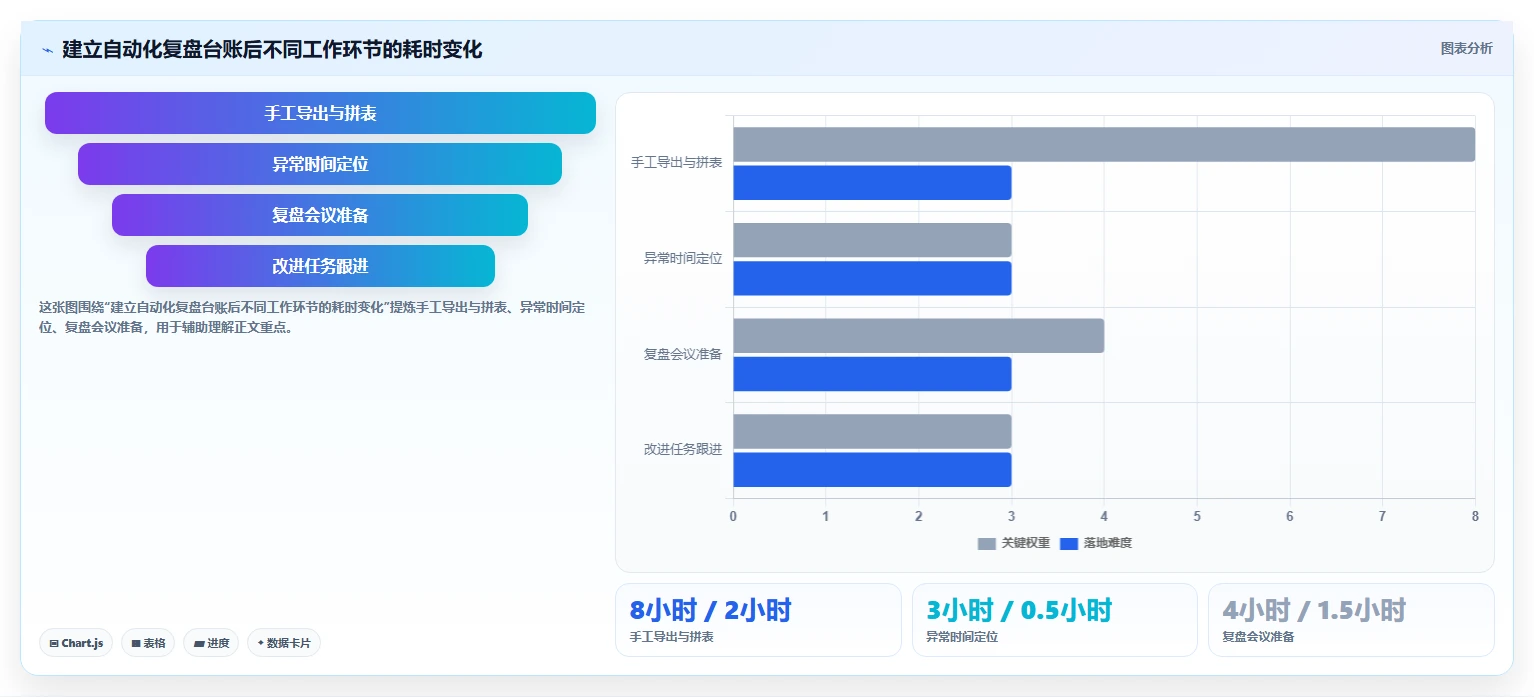Image resolution: width=1534 pixels, height=697 pixels.
Task: Toggle the 落地难度 legend series
Action: point(1095,543)
